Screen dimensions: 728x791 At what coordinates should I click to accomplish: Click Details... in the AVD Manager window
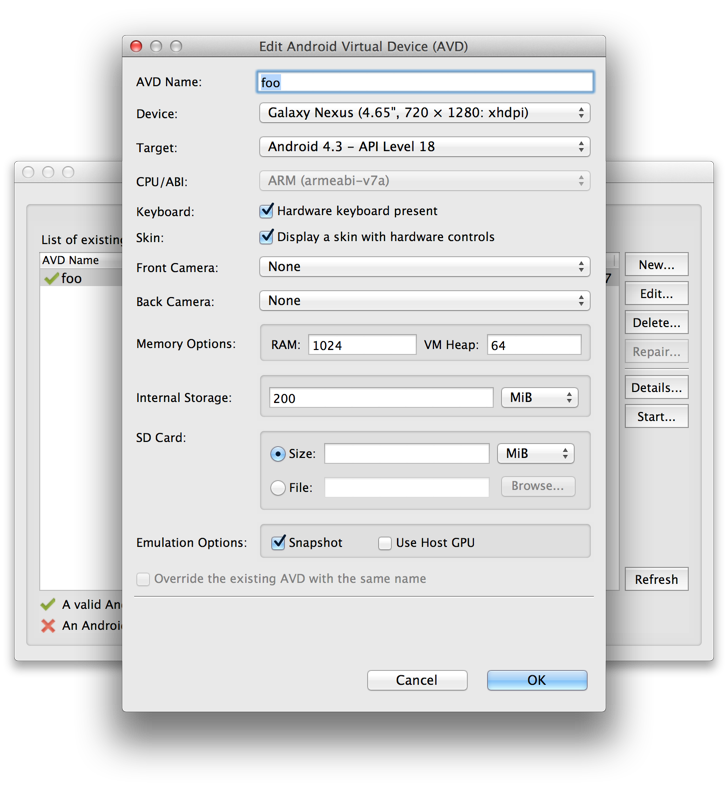pyautogui.click(x=656, y=387)
